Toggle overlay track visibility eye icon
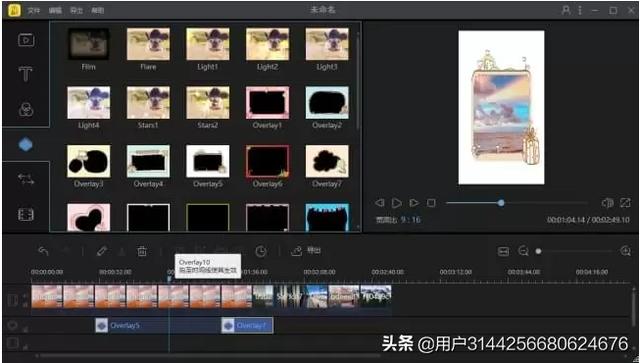Screen dimensions: 640x363 [13, 325]
